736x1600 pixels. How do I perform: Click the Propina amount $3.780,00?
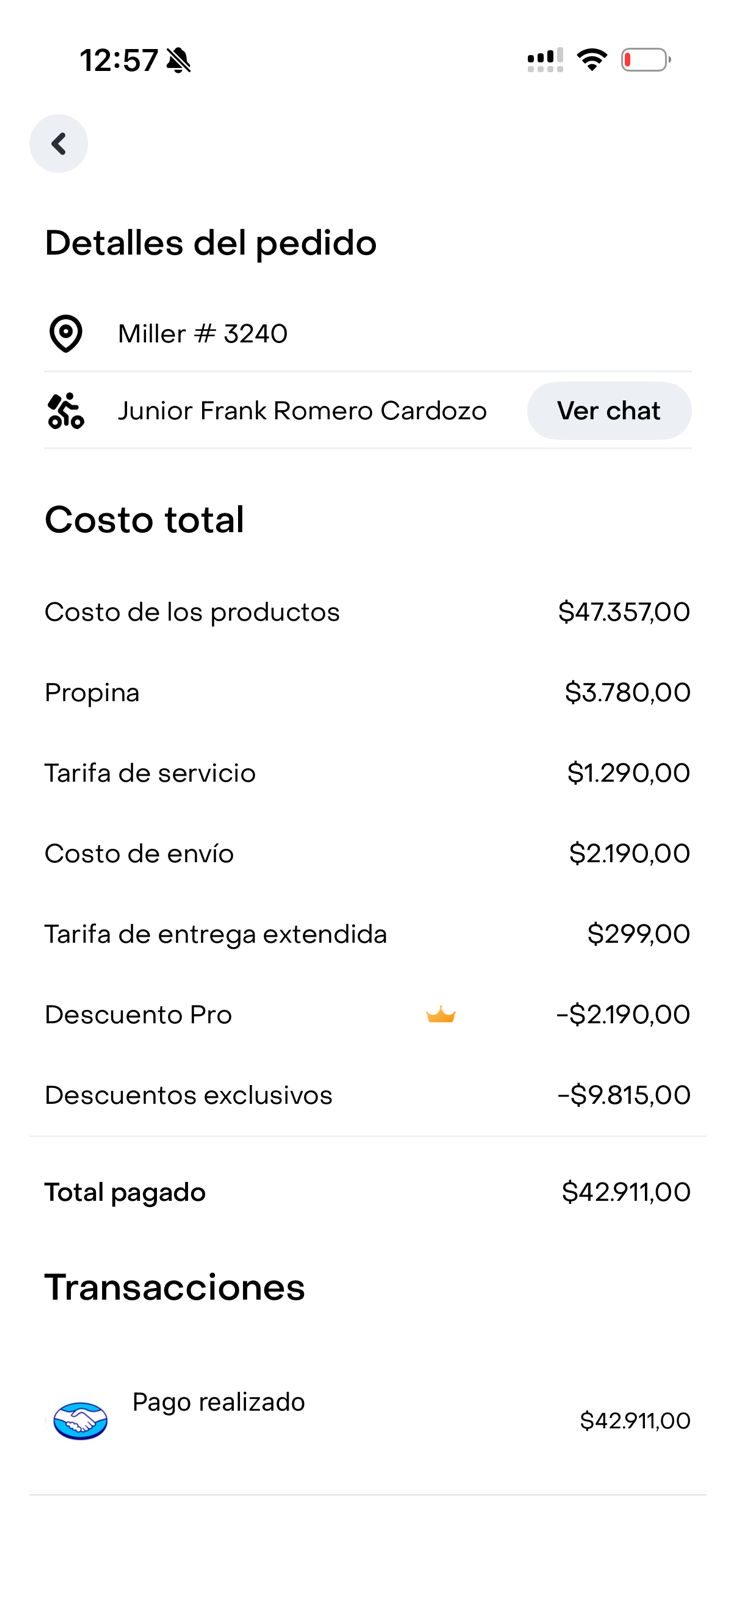click(627, 692)
